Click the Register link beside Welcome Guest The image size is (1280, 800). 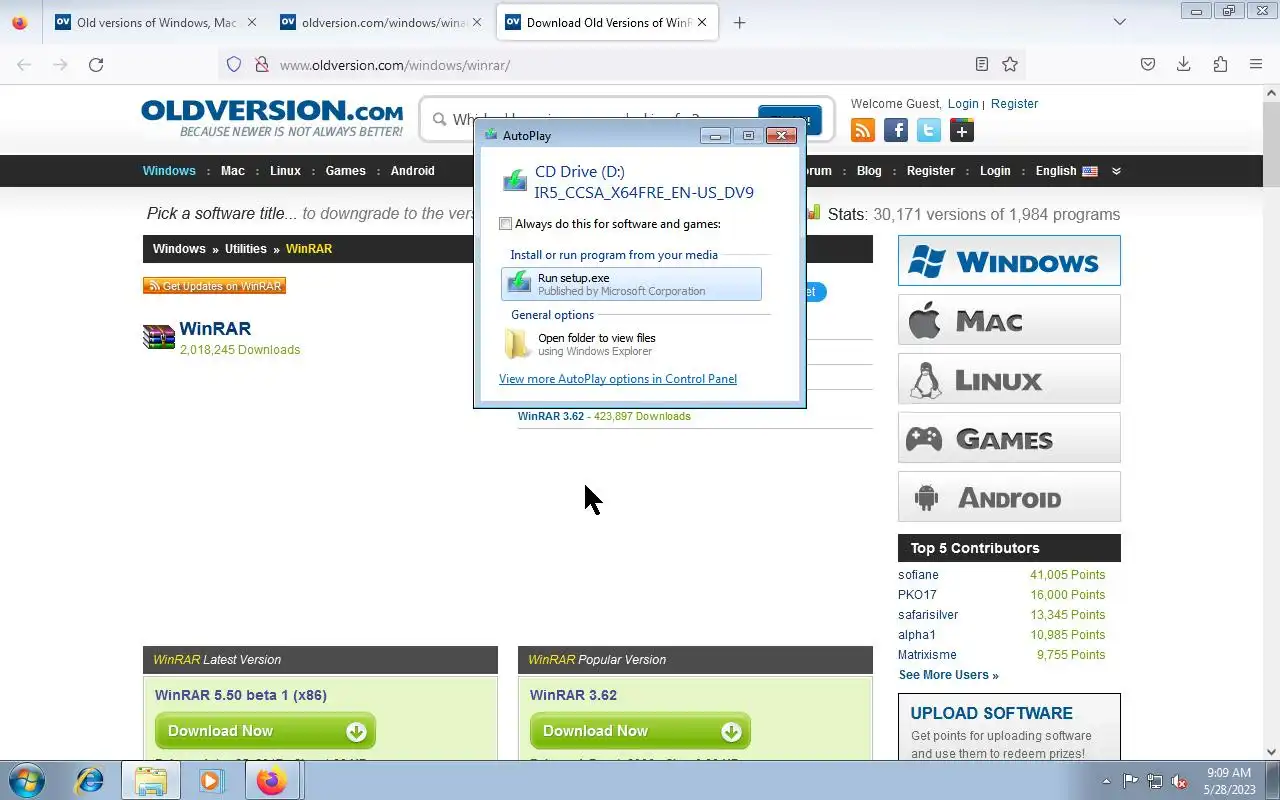click(x=1014, y=104)
